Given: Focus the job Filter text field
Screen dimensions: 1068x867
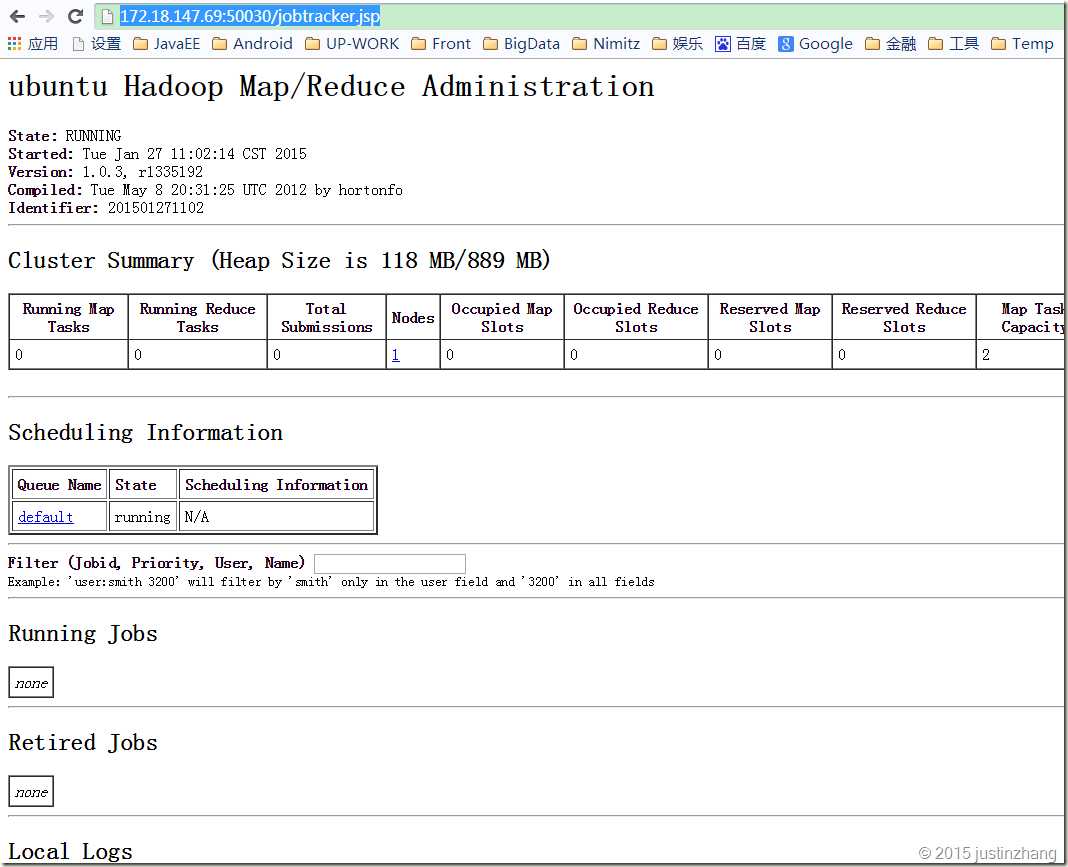Looking at the screenshot, I should tap(390, 563).
